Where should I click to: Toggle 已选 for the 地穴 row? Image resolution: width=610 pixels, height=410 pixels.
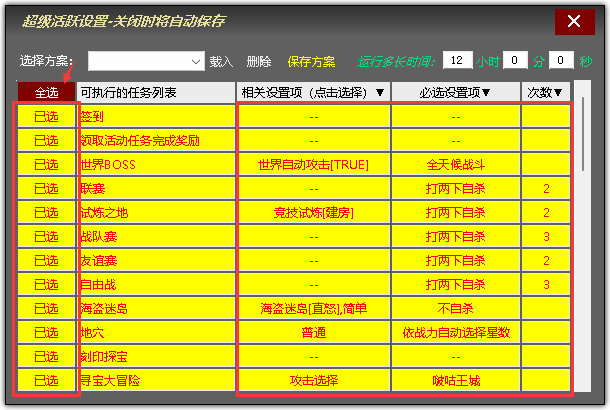[x=46, y=333]
